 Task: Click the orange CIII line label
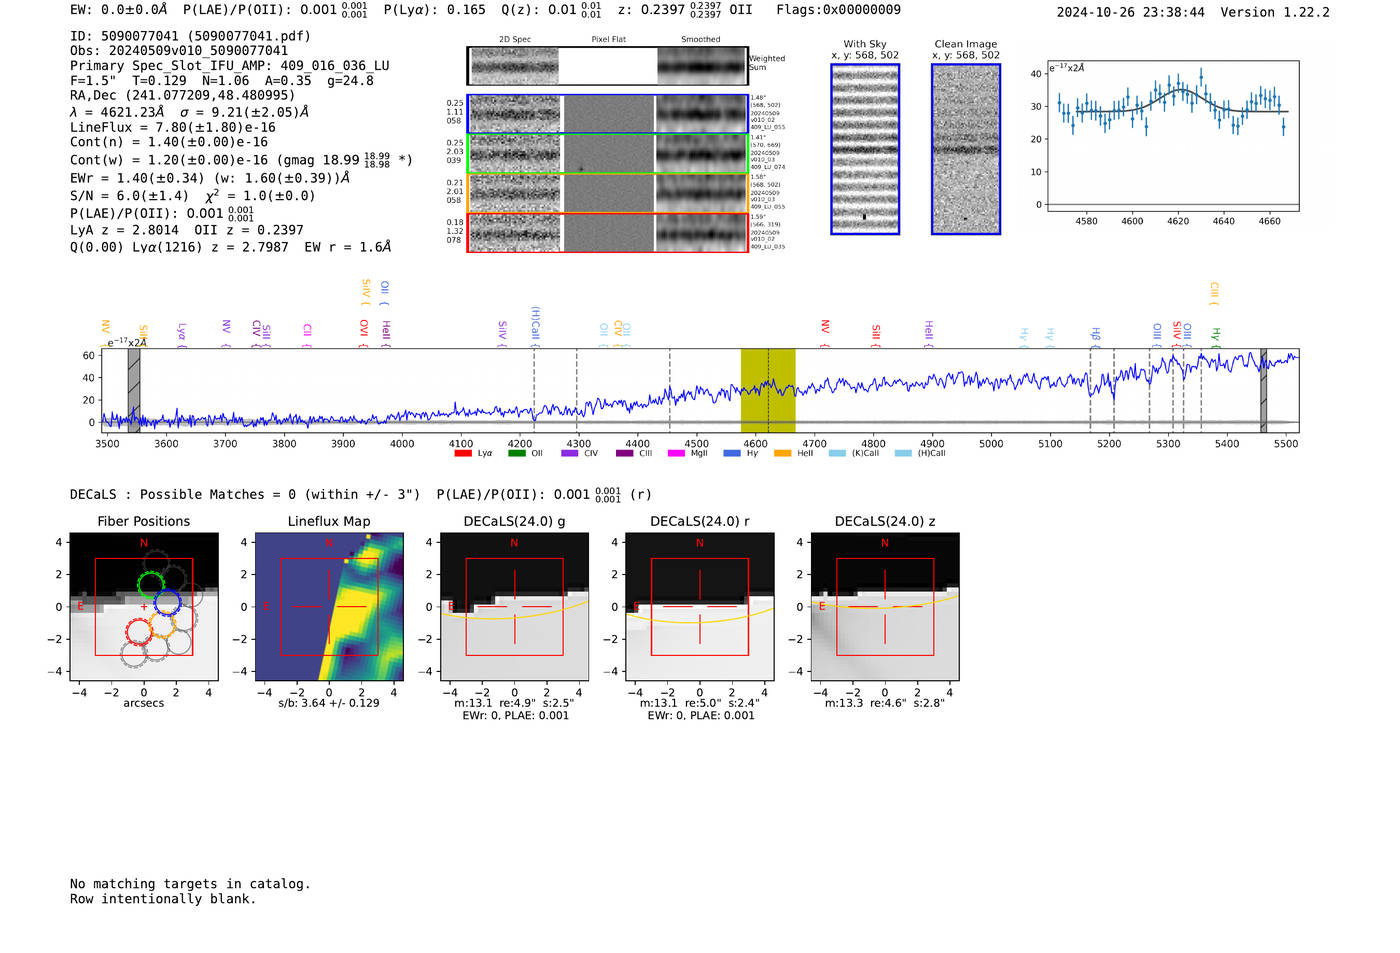point(1214,293)
